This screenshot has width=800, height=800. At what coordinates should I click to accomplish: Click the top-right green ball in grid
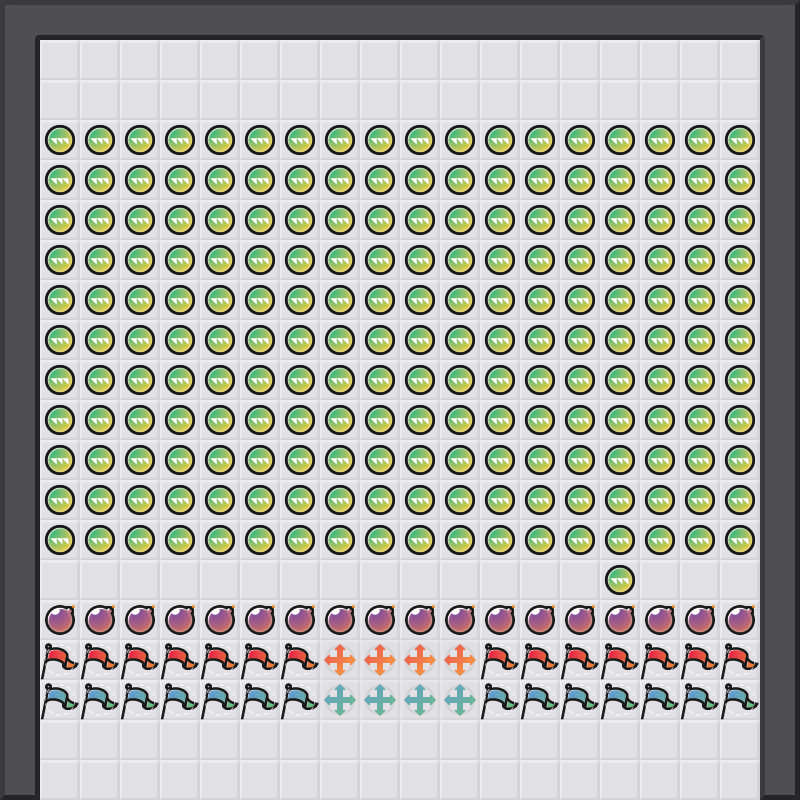pos(740,140)
